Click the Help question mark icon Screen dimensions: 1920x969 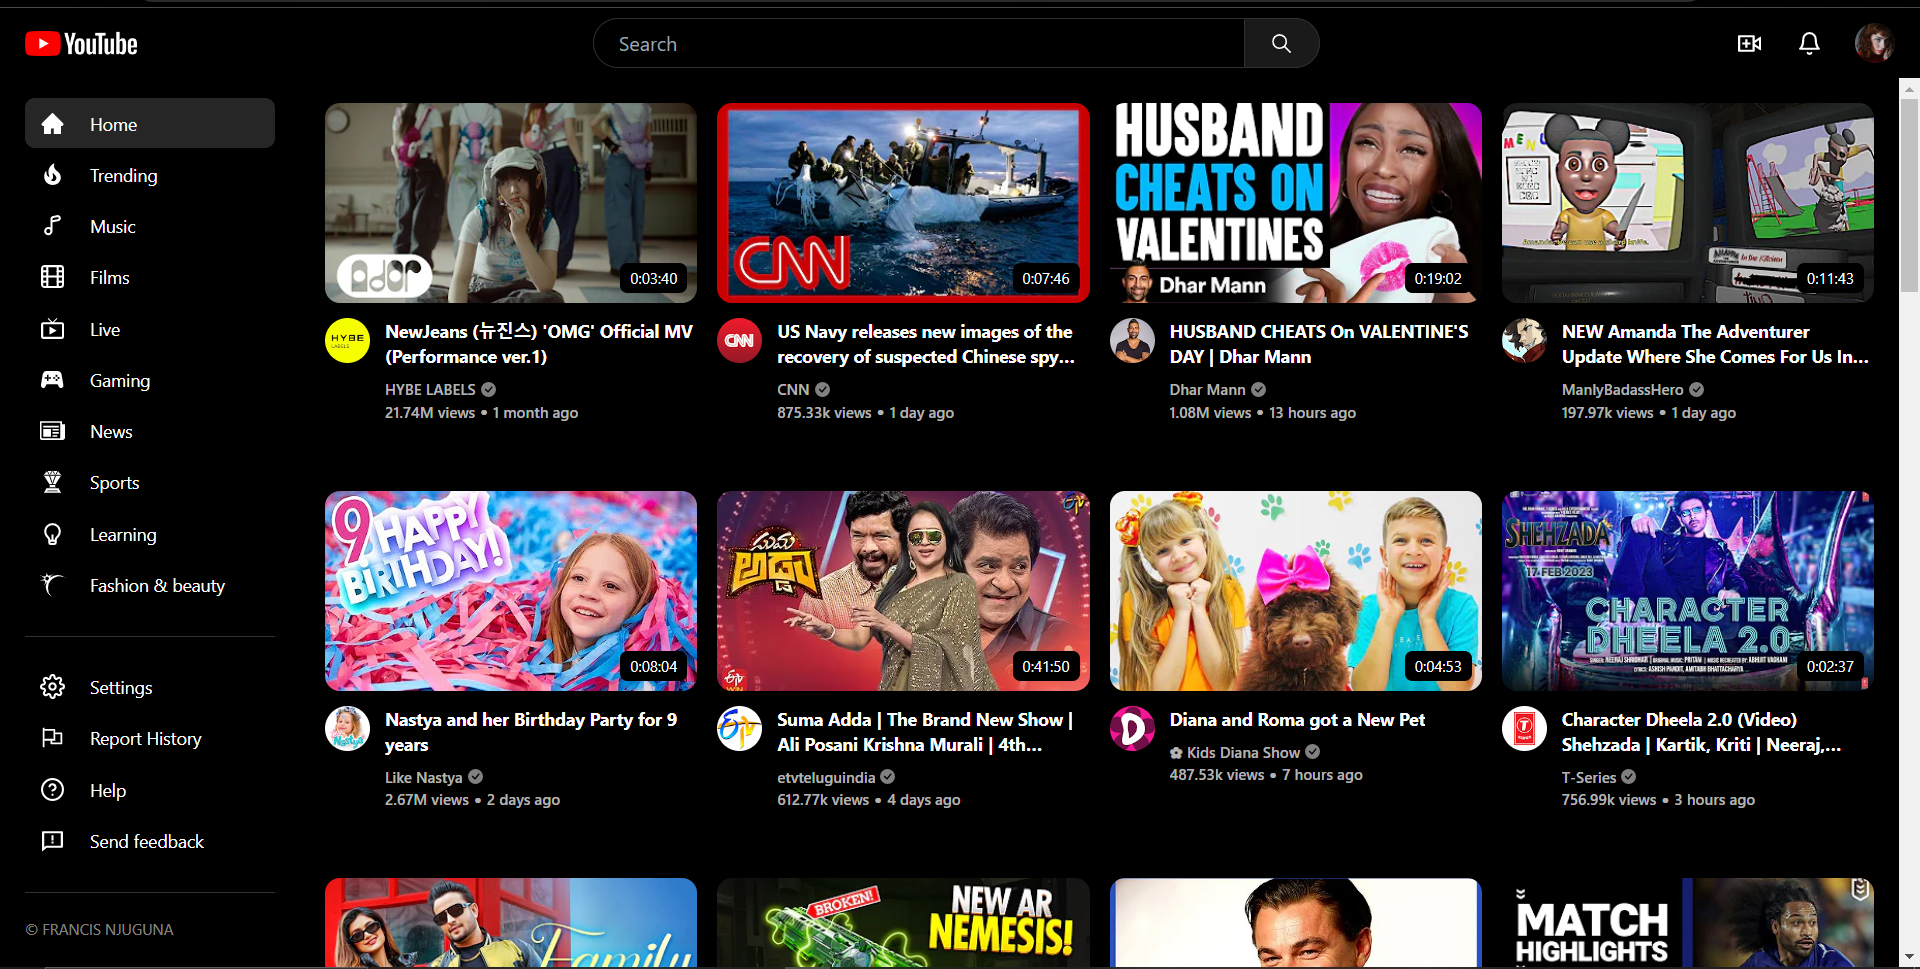pos(52,790)
